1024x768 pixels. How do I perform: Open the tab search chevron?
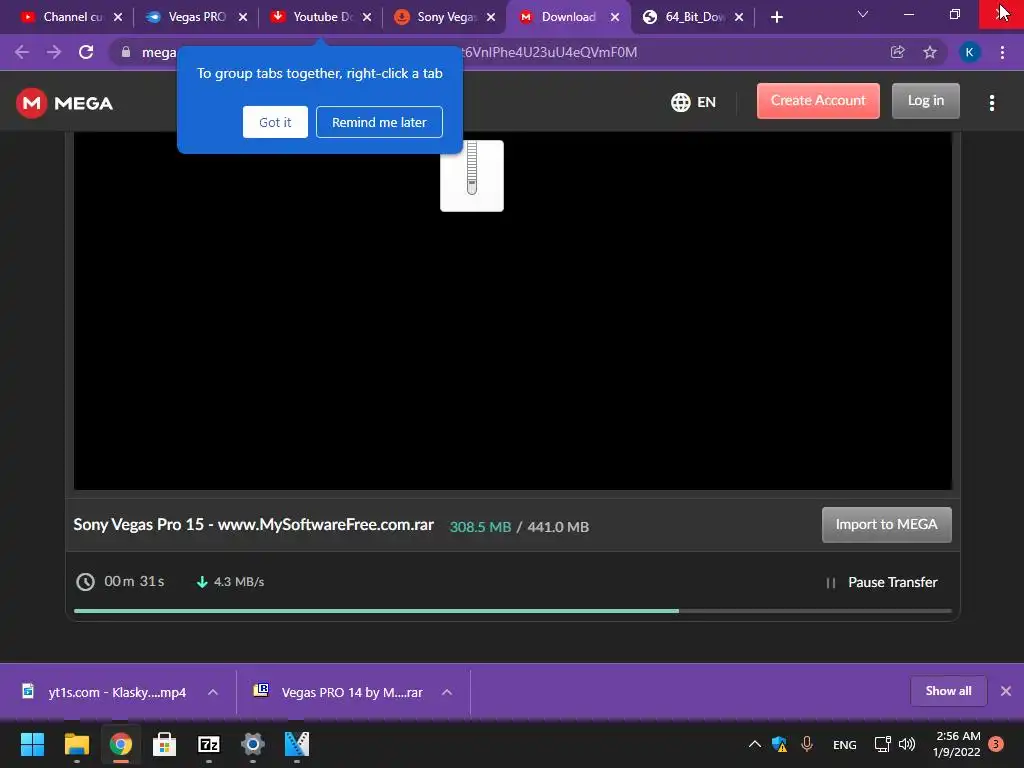(863, 14)
